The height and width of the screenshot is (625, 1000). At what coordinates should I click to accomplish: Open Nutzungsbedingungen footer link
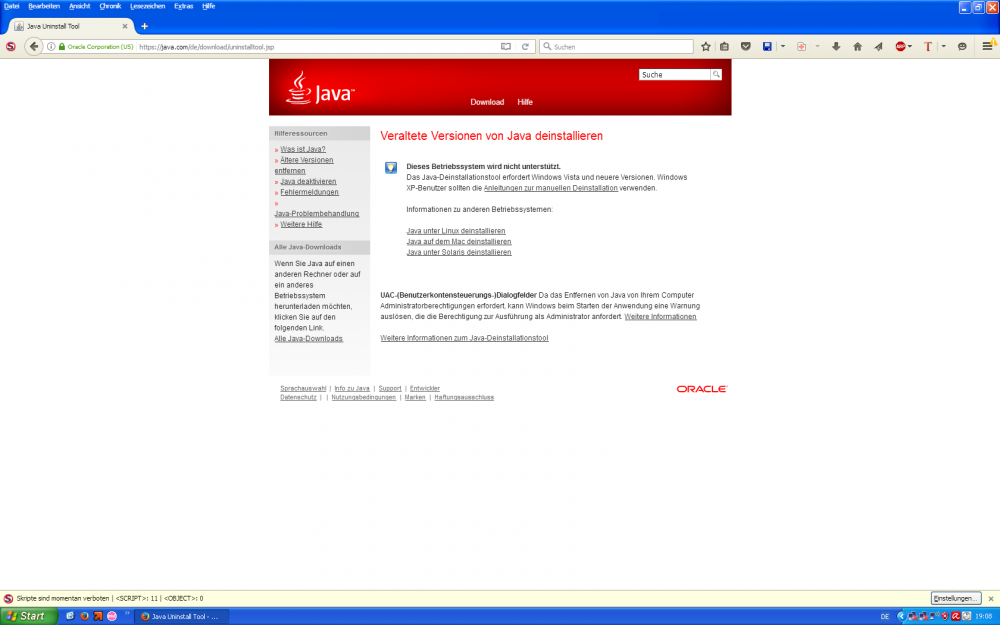point(364,397)
